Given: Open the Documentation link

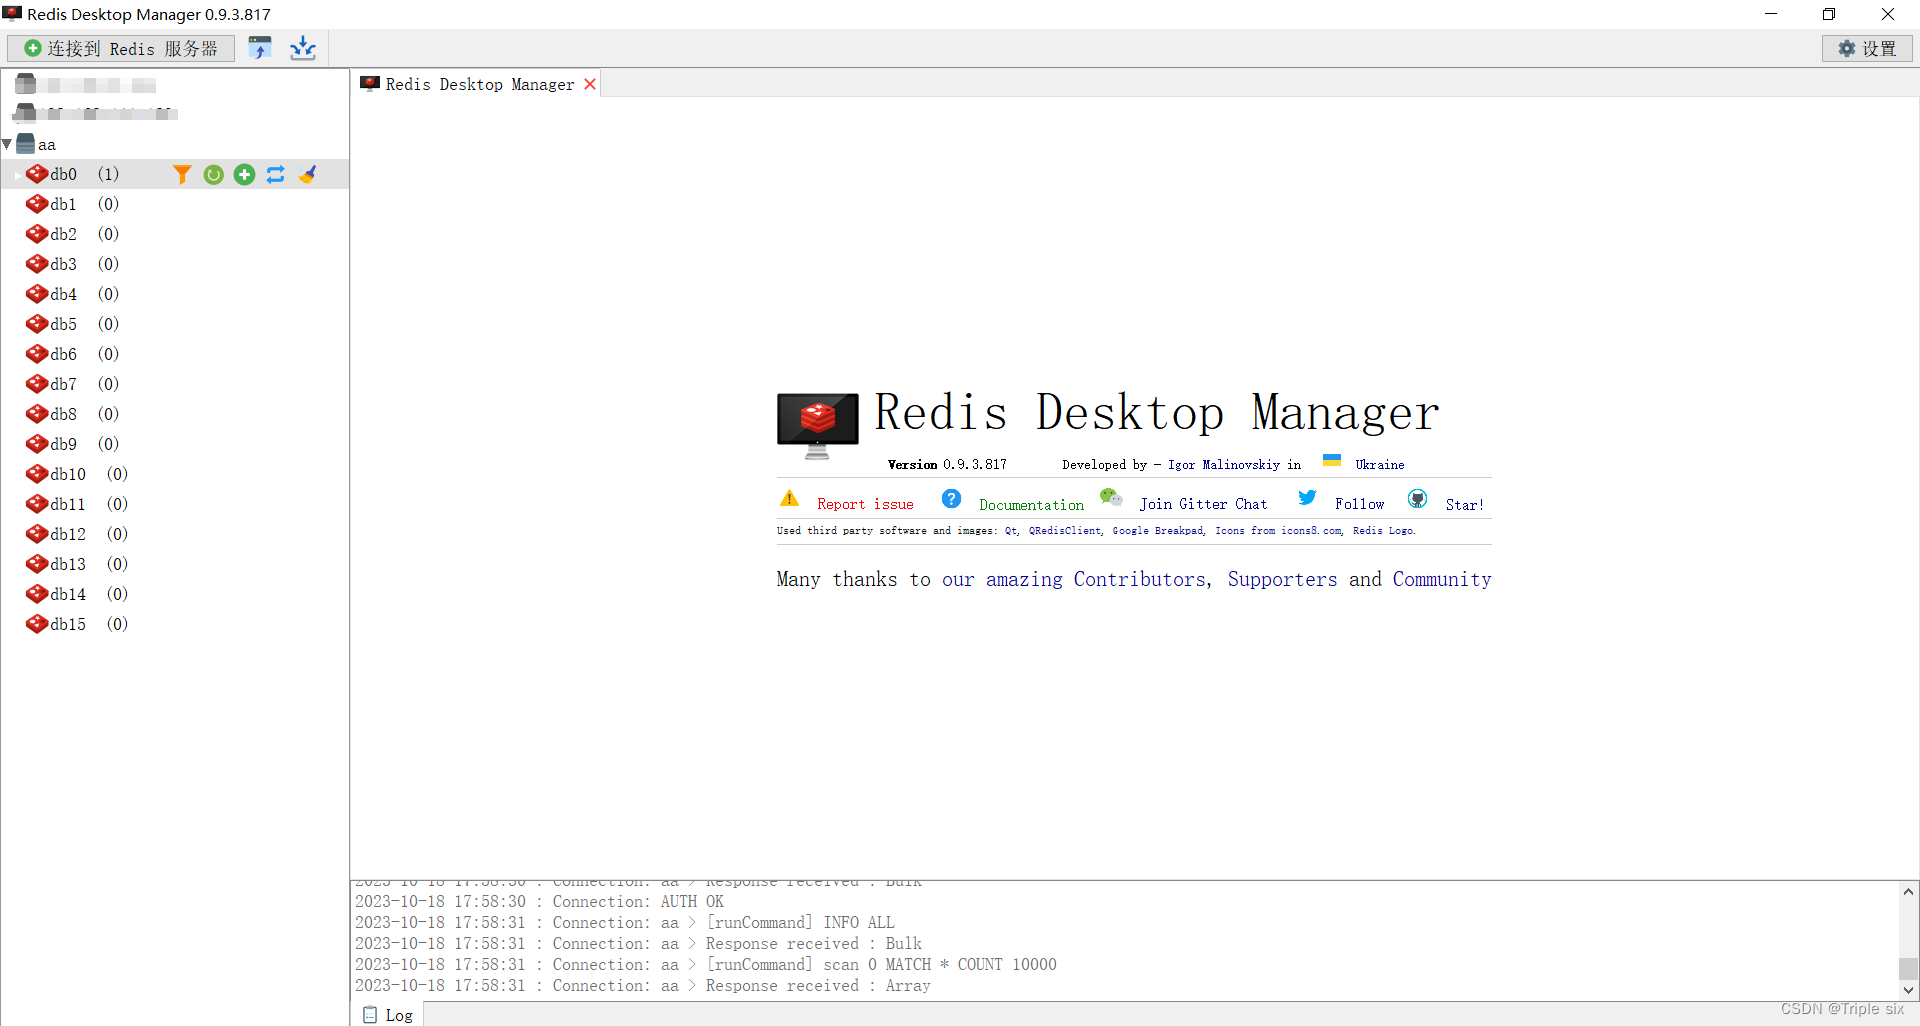Looking at the screenshot, I should [1031, 503].
